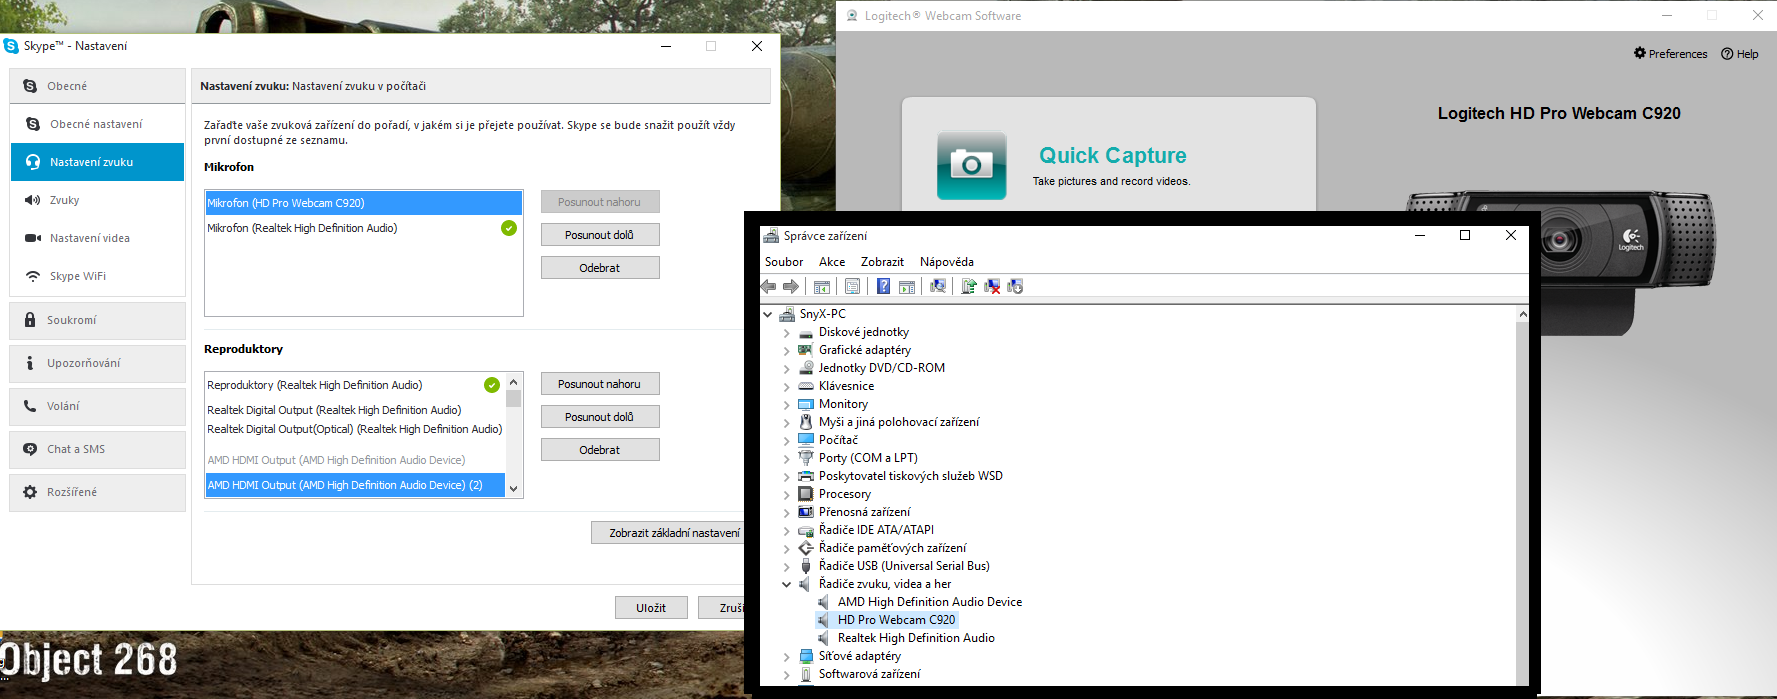Select Mikrofon (HD Pro Webcam C920) in microphone list
This screenshot has width=1777, height=699.
click(x=363, y=203)
